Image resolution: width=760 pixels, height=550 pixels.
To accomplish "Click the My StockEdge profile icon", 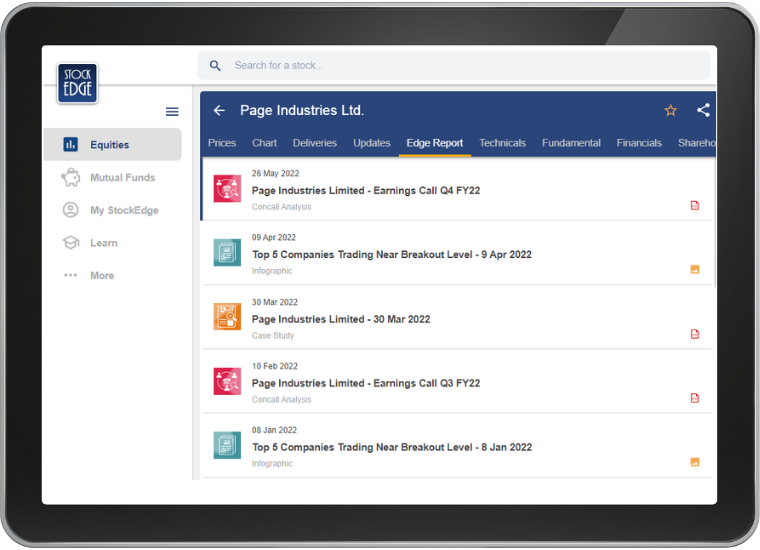I will tap(71, 210).
